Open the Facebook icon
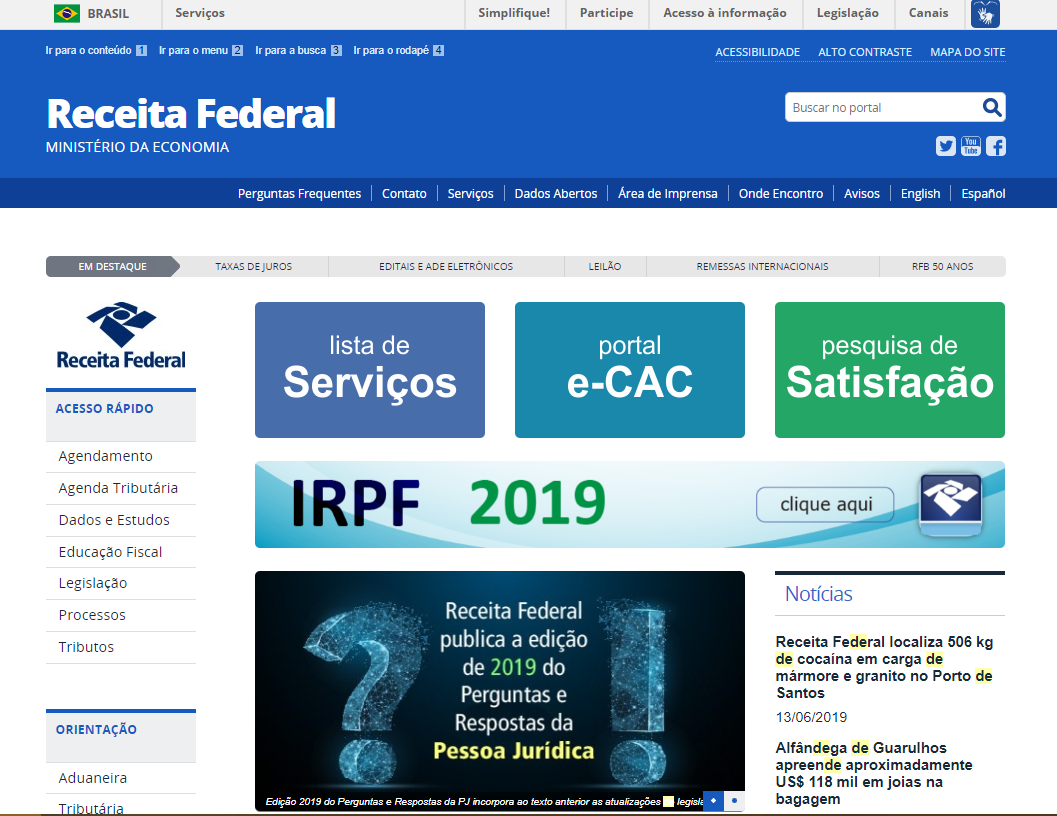The height and width of the screenshot is (816, 1057). (x=996, y=146)
